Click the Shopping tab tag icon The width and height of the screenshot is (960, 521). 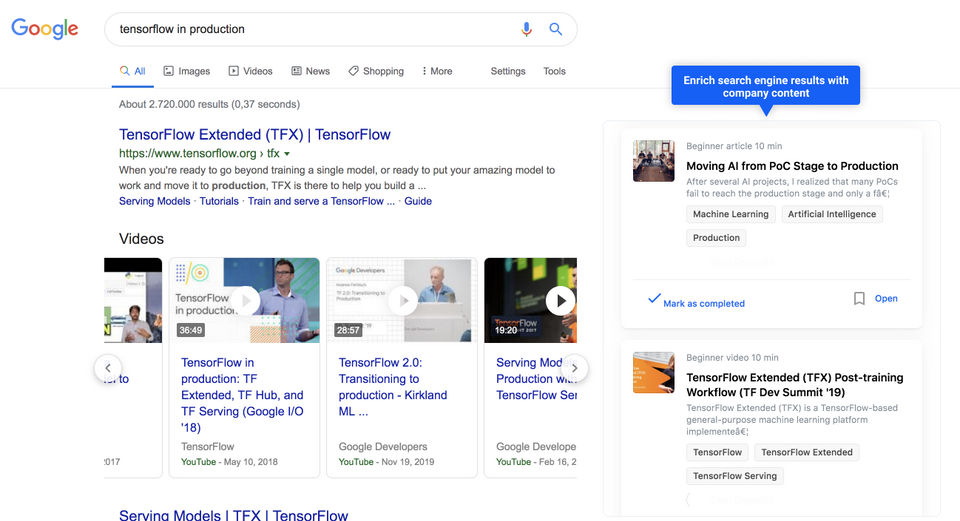click(x=353, y=71)
